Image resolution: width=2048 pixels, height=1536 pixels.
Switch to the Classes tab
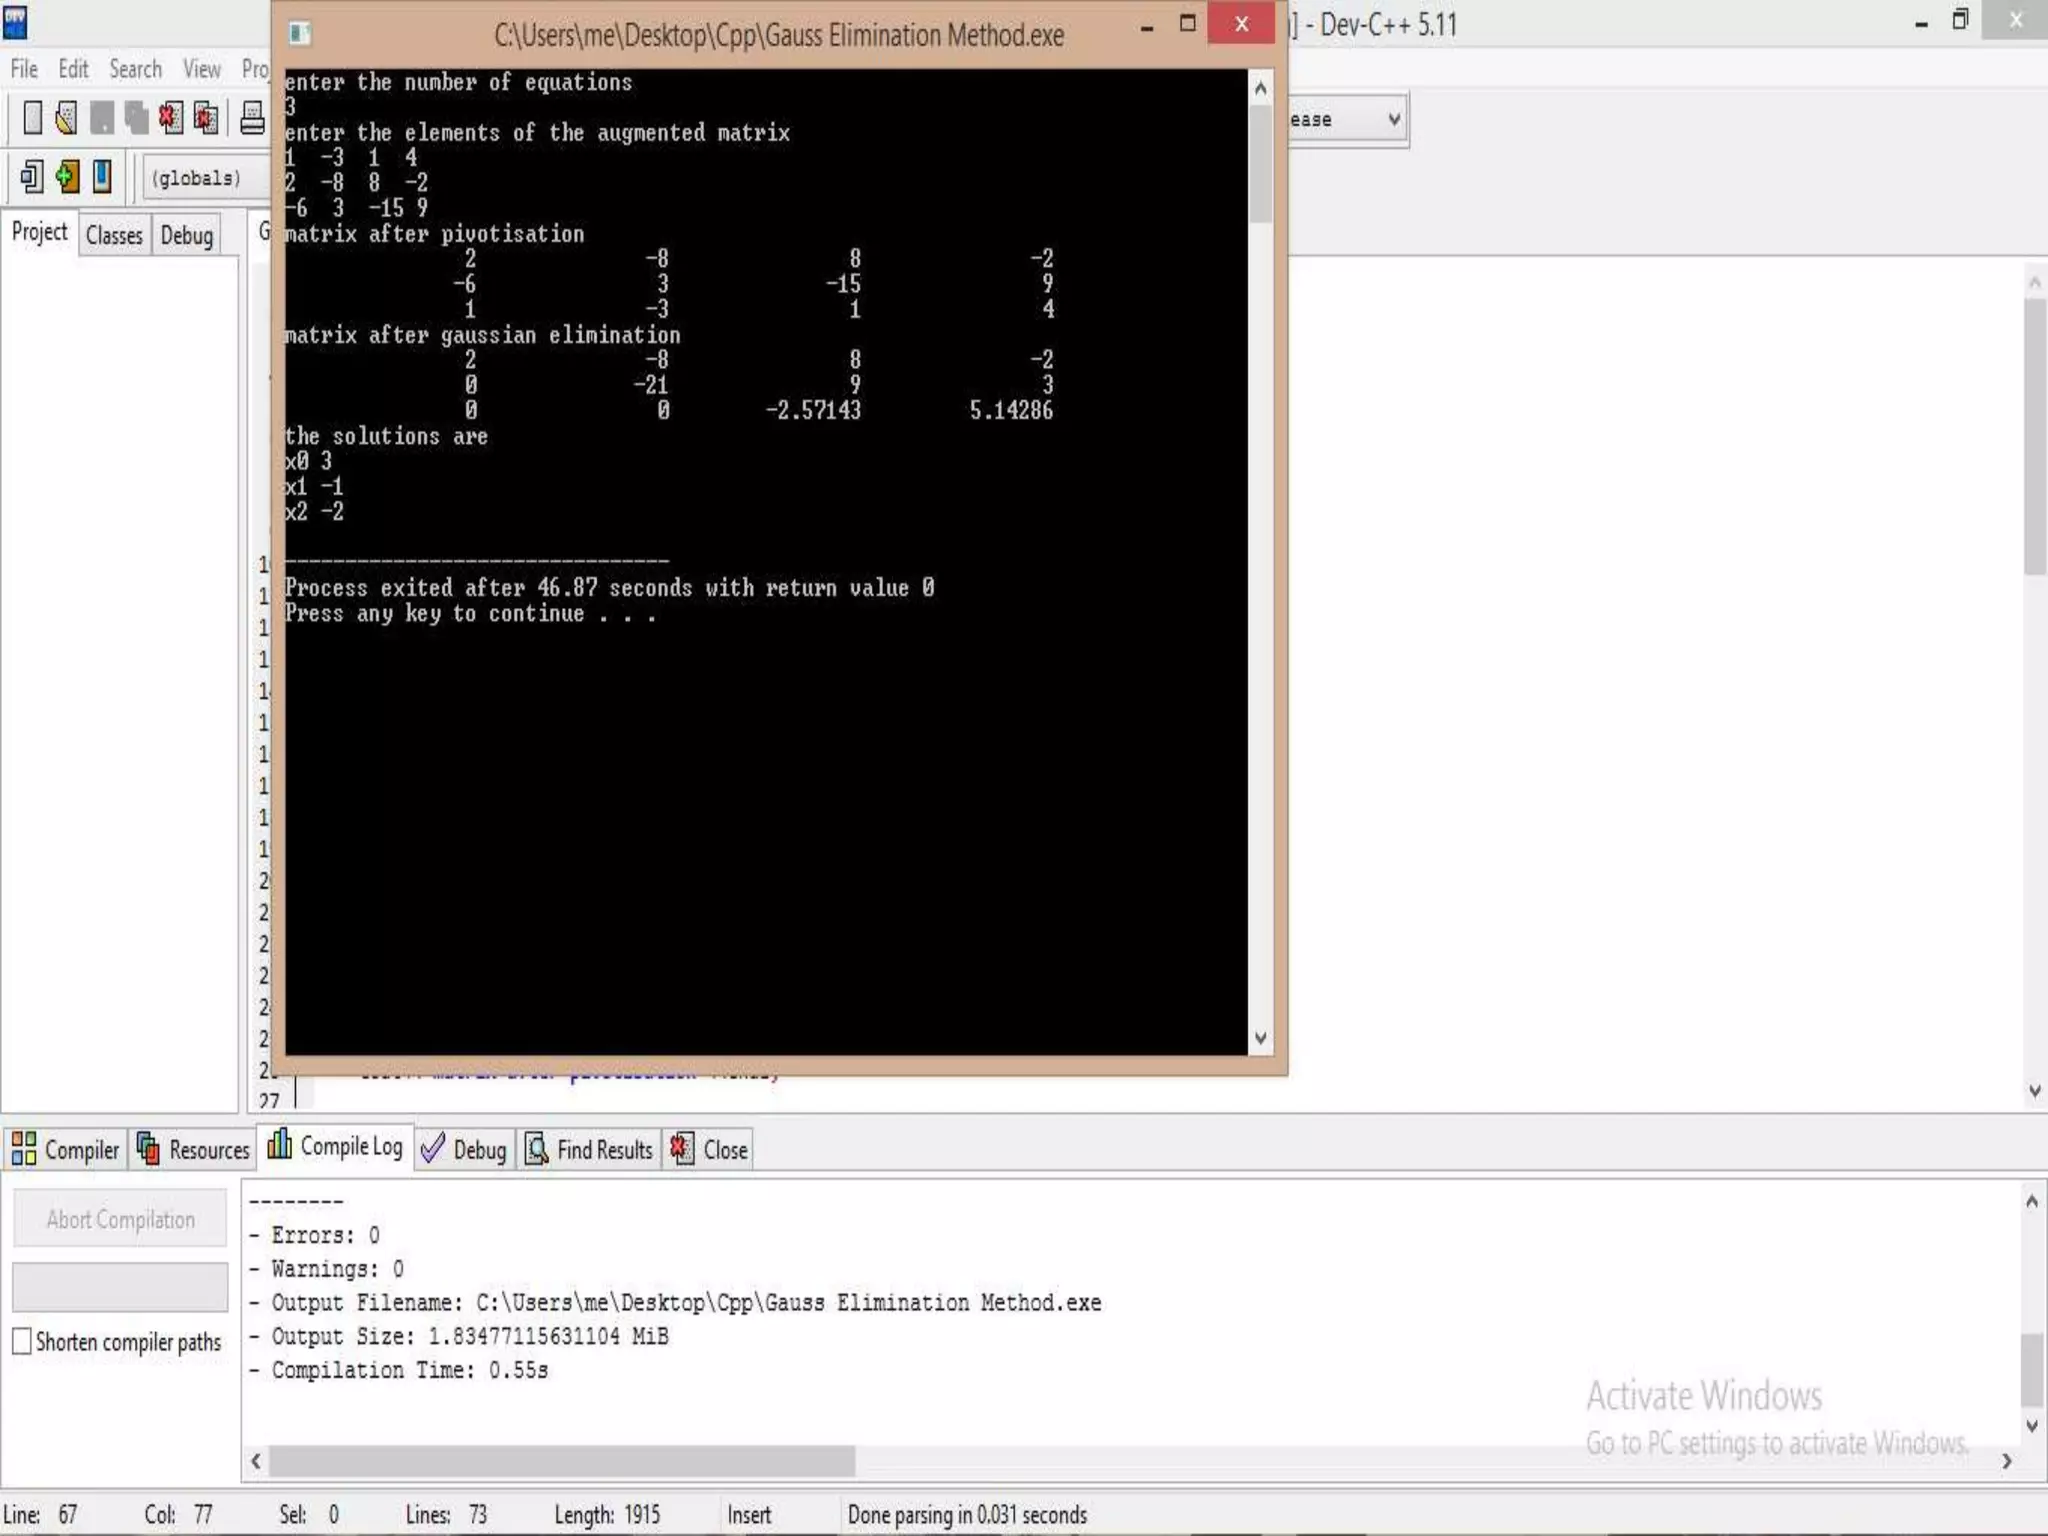point(114,236)
